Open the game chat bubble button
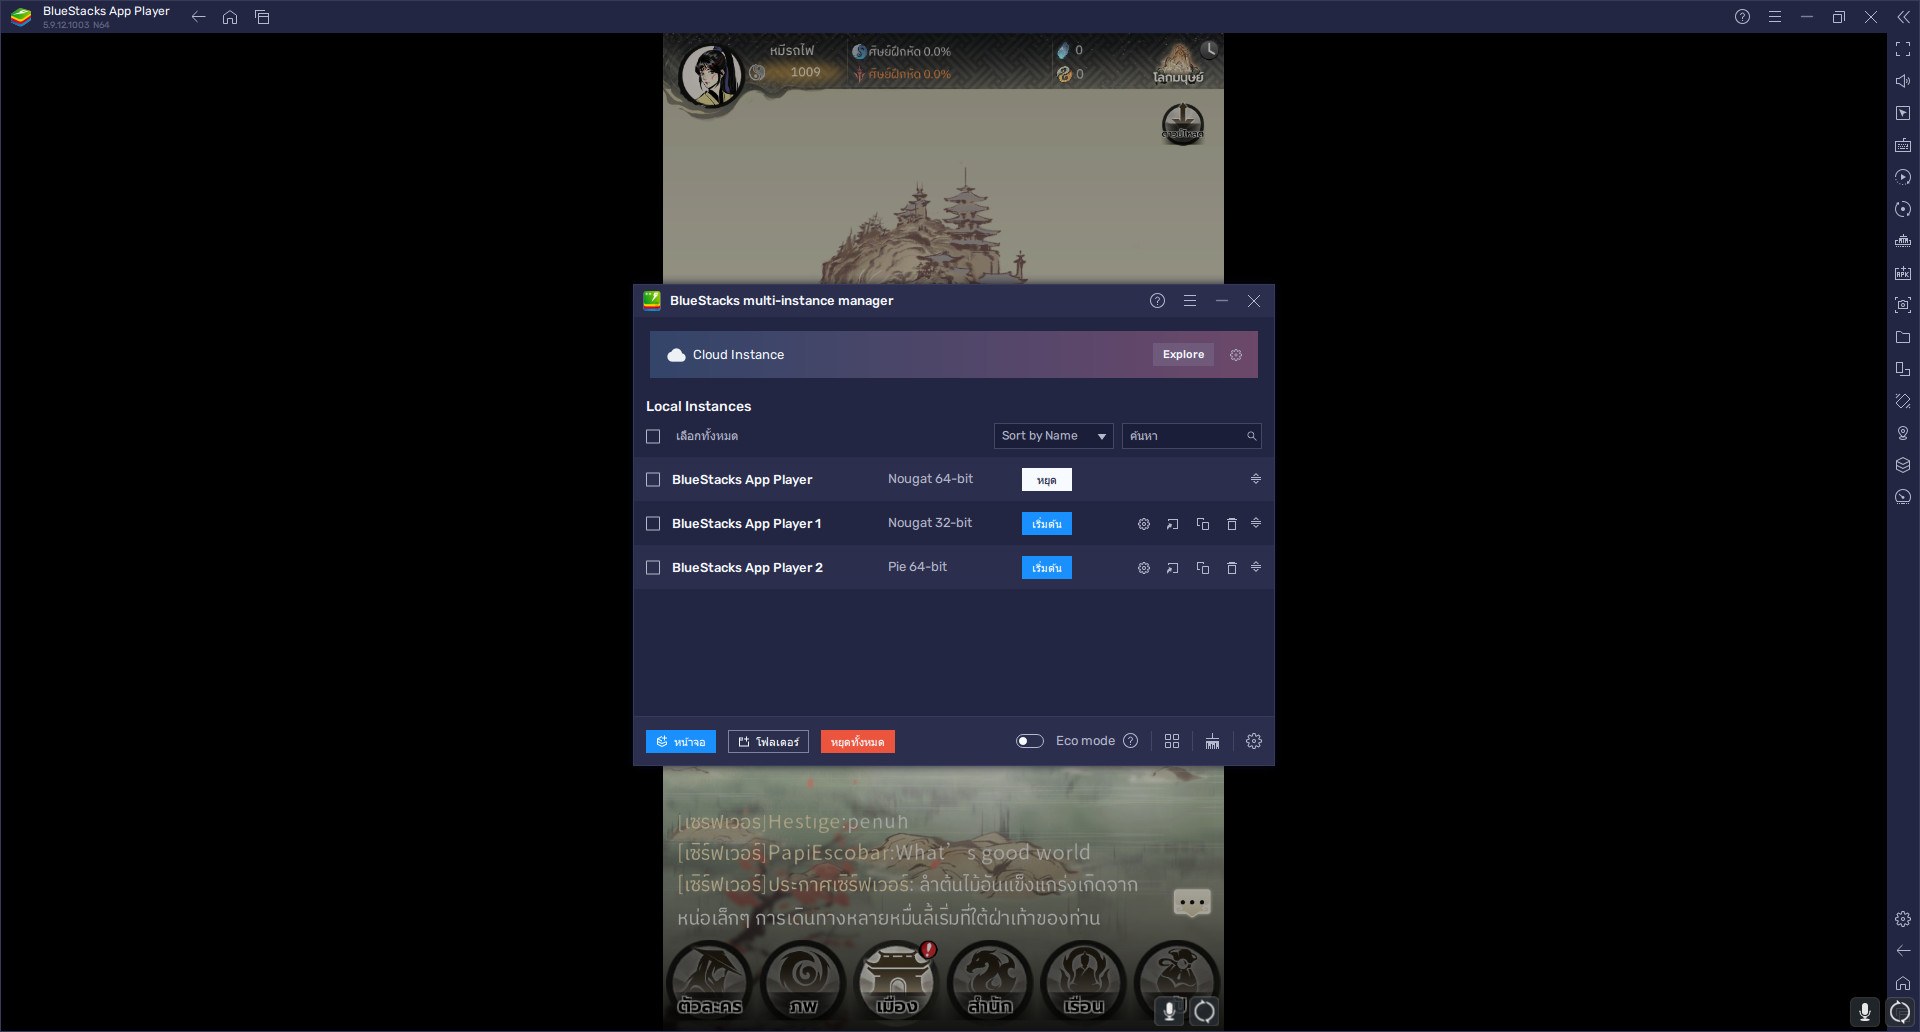 [x=1191, y=903]
